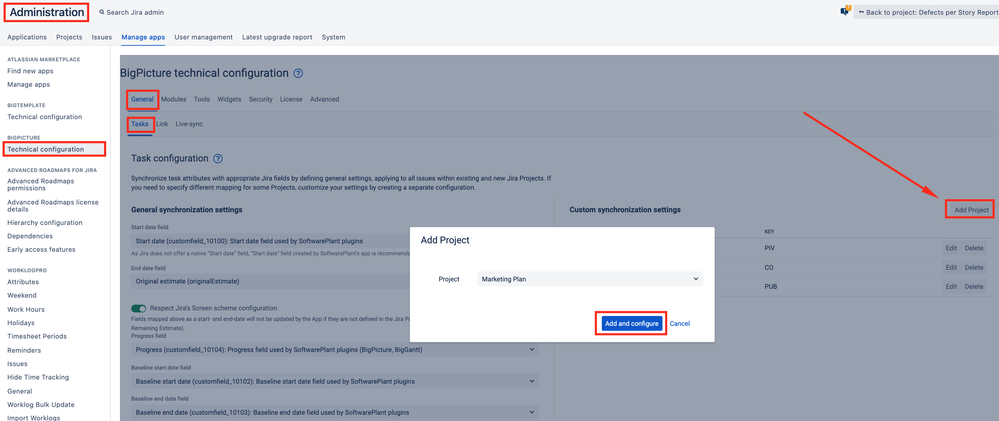Open Timesheet Periods sidebar link
This screenshot has width=999, height=421.
tap(37, 336)
